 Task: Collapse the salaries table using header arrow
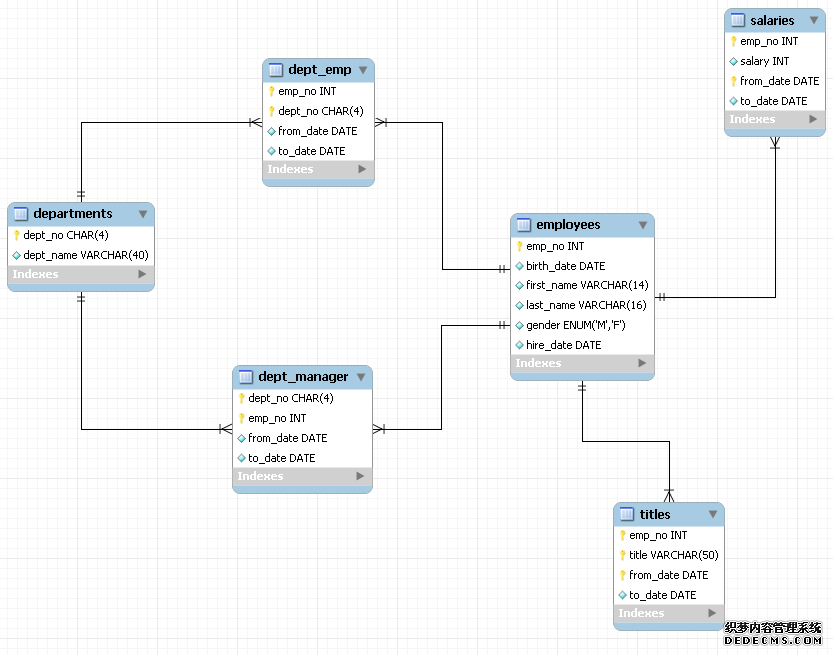click(813, 20)
